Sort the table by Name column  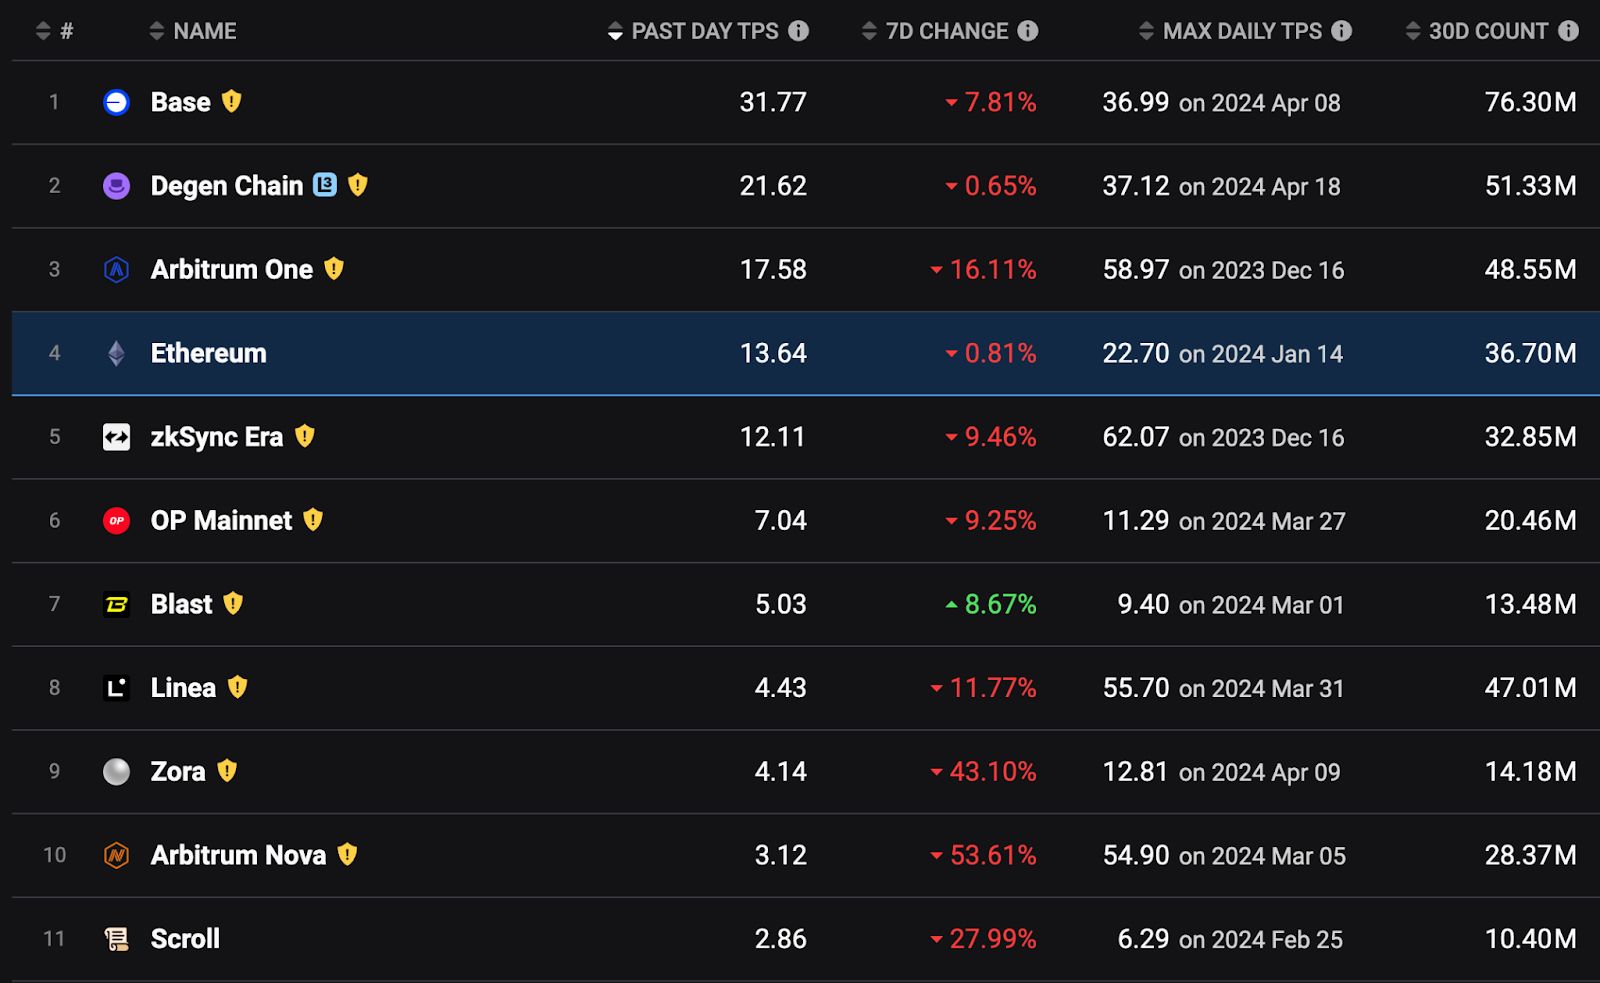193,31
